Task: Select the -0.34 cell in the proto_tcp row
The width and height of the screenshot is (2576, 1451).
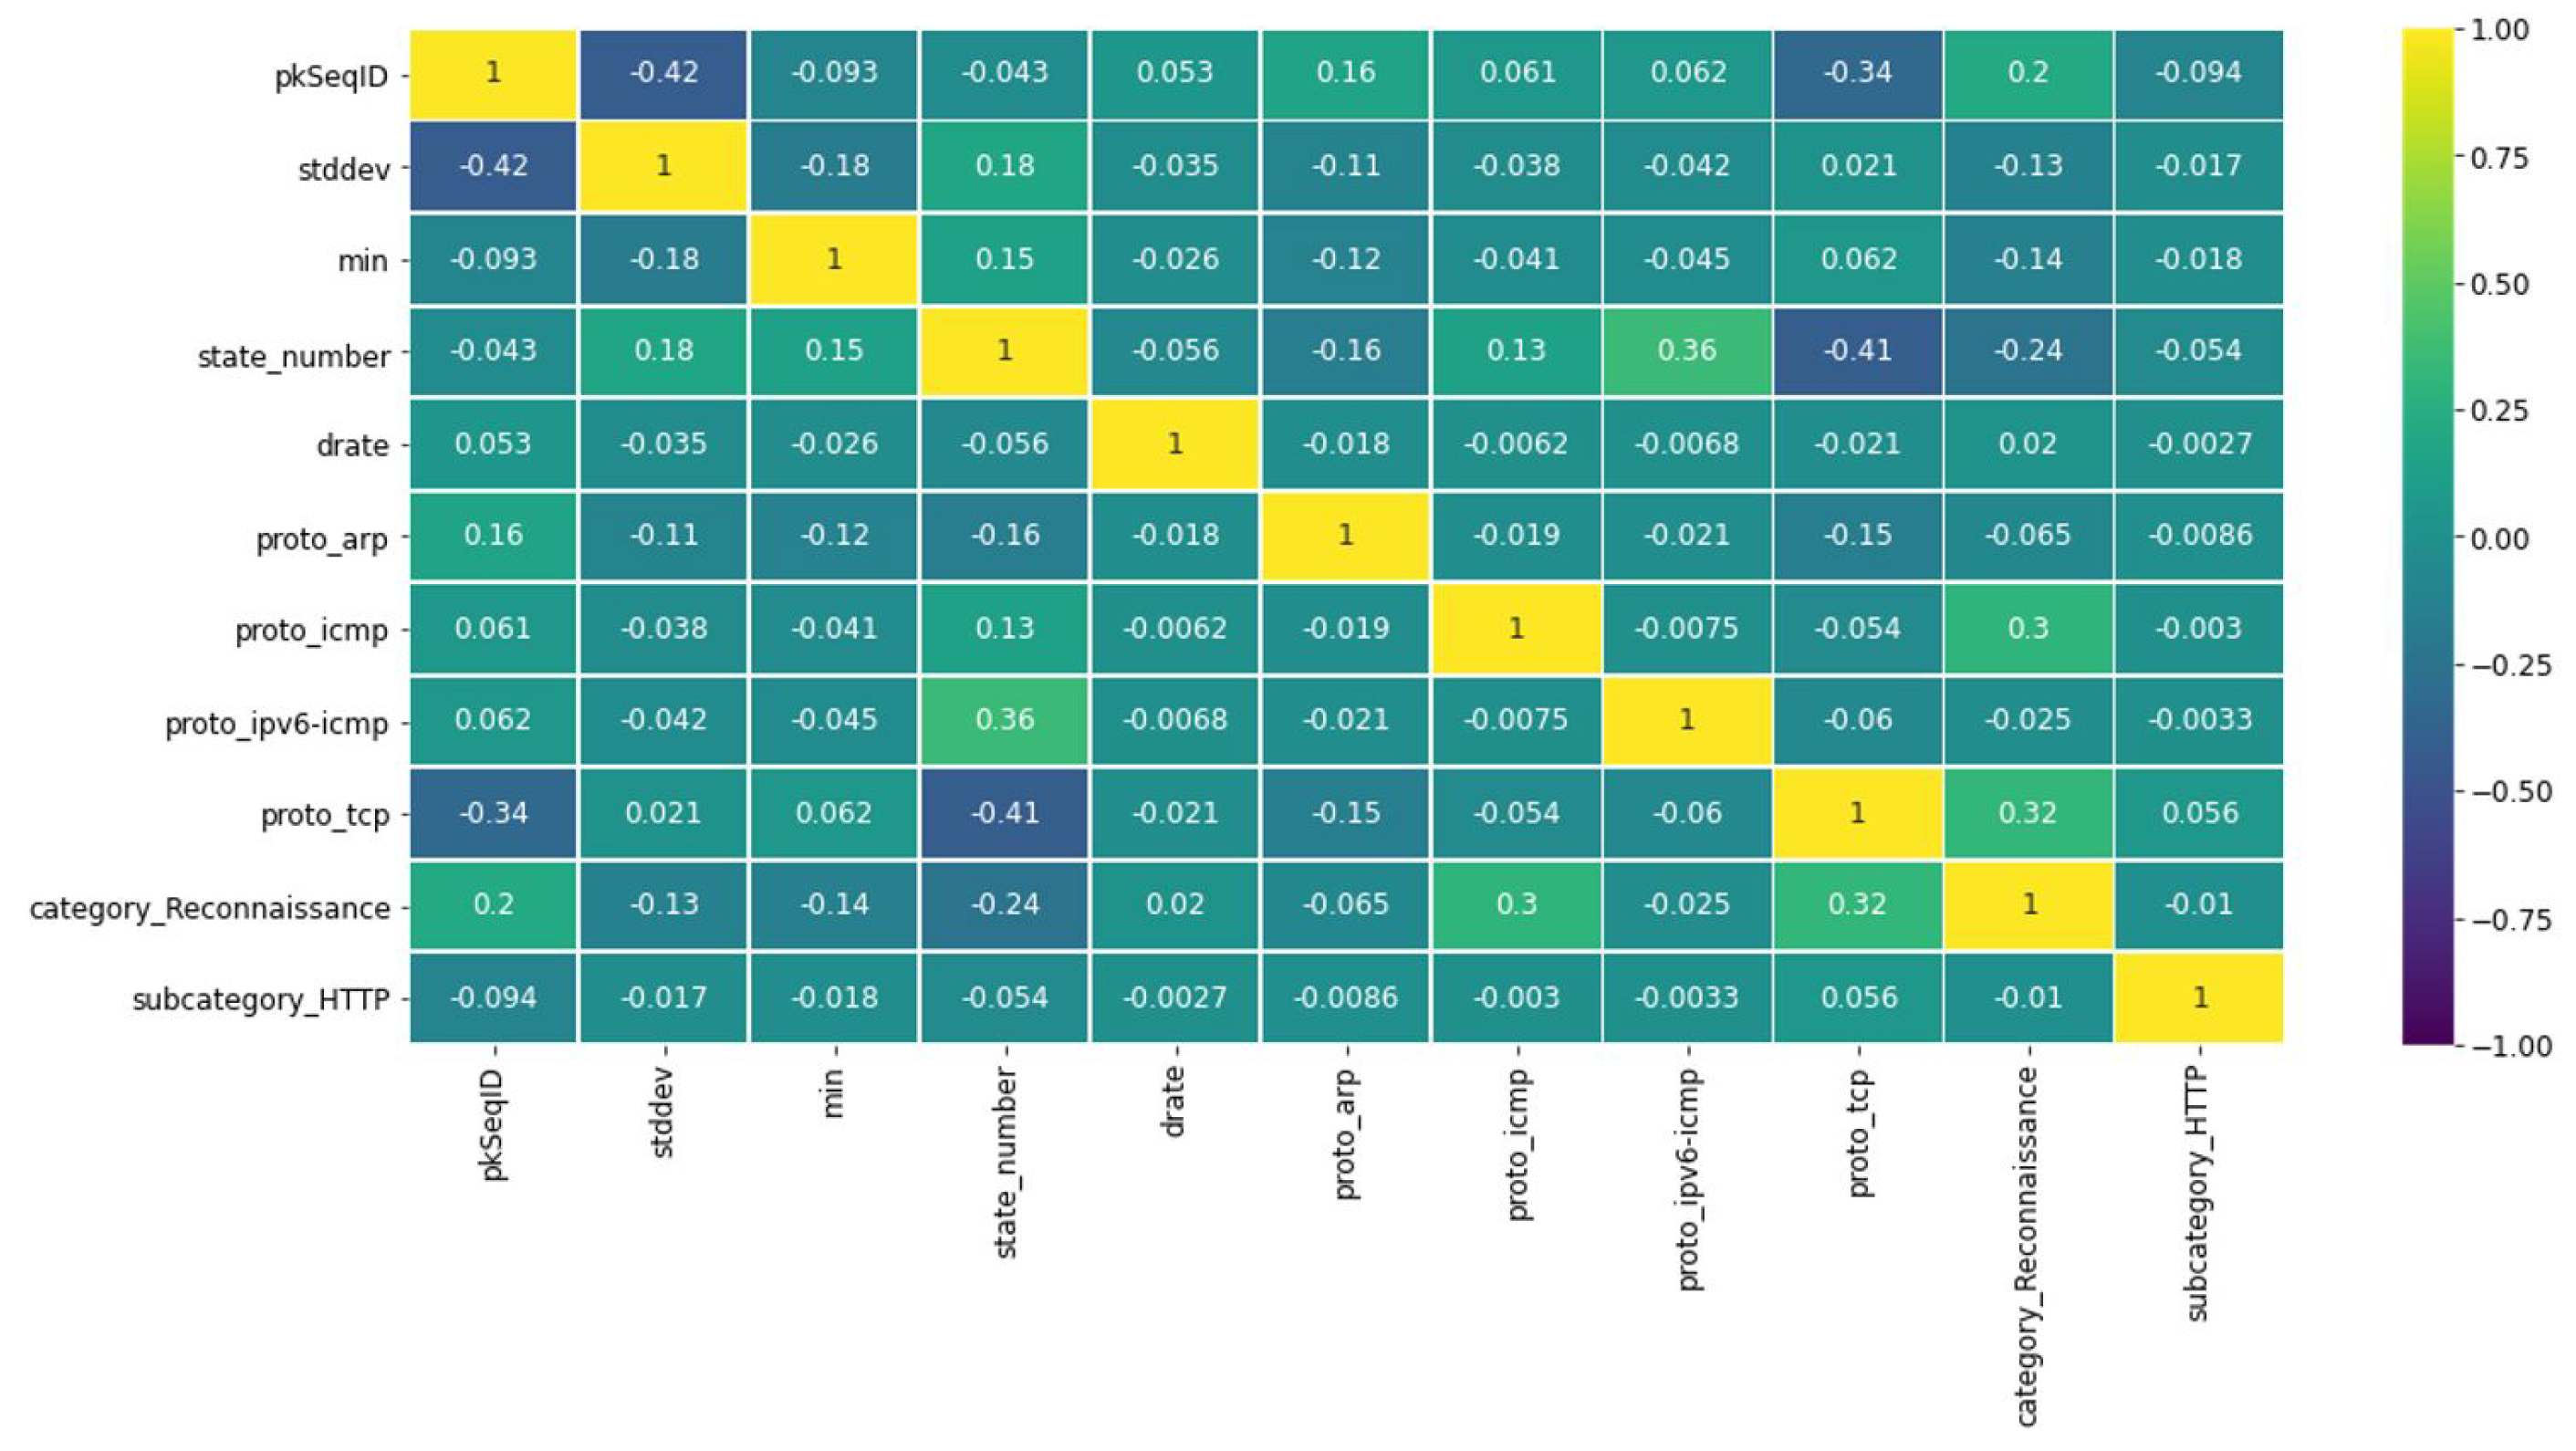Action: point(493,813)
